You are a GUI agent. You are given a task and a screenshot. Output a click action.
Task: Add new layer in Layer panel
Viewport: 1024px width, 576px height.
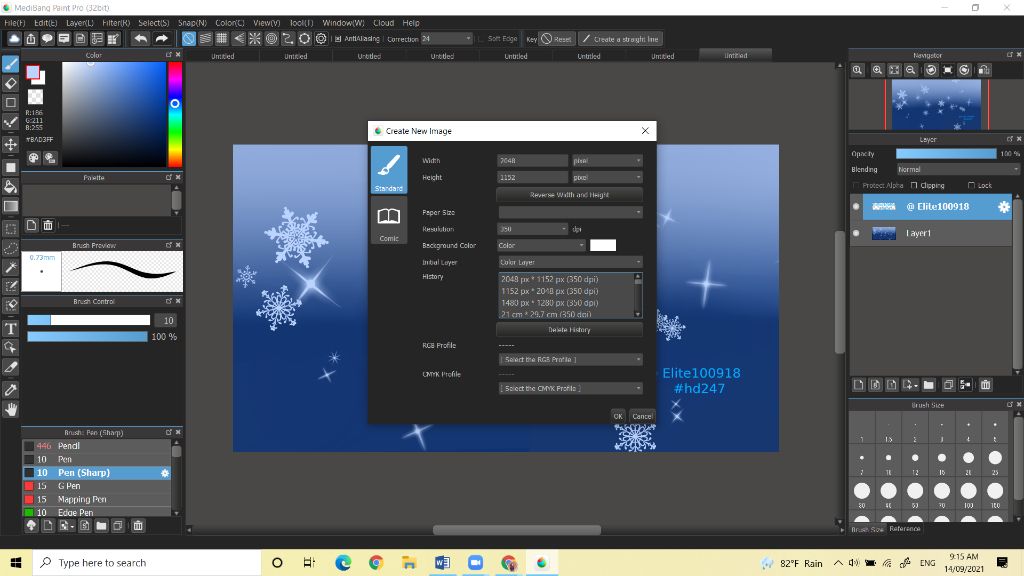859,385
